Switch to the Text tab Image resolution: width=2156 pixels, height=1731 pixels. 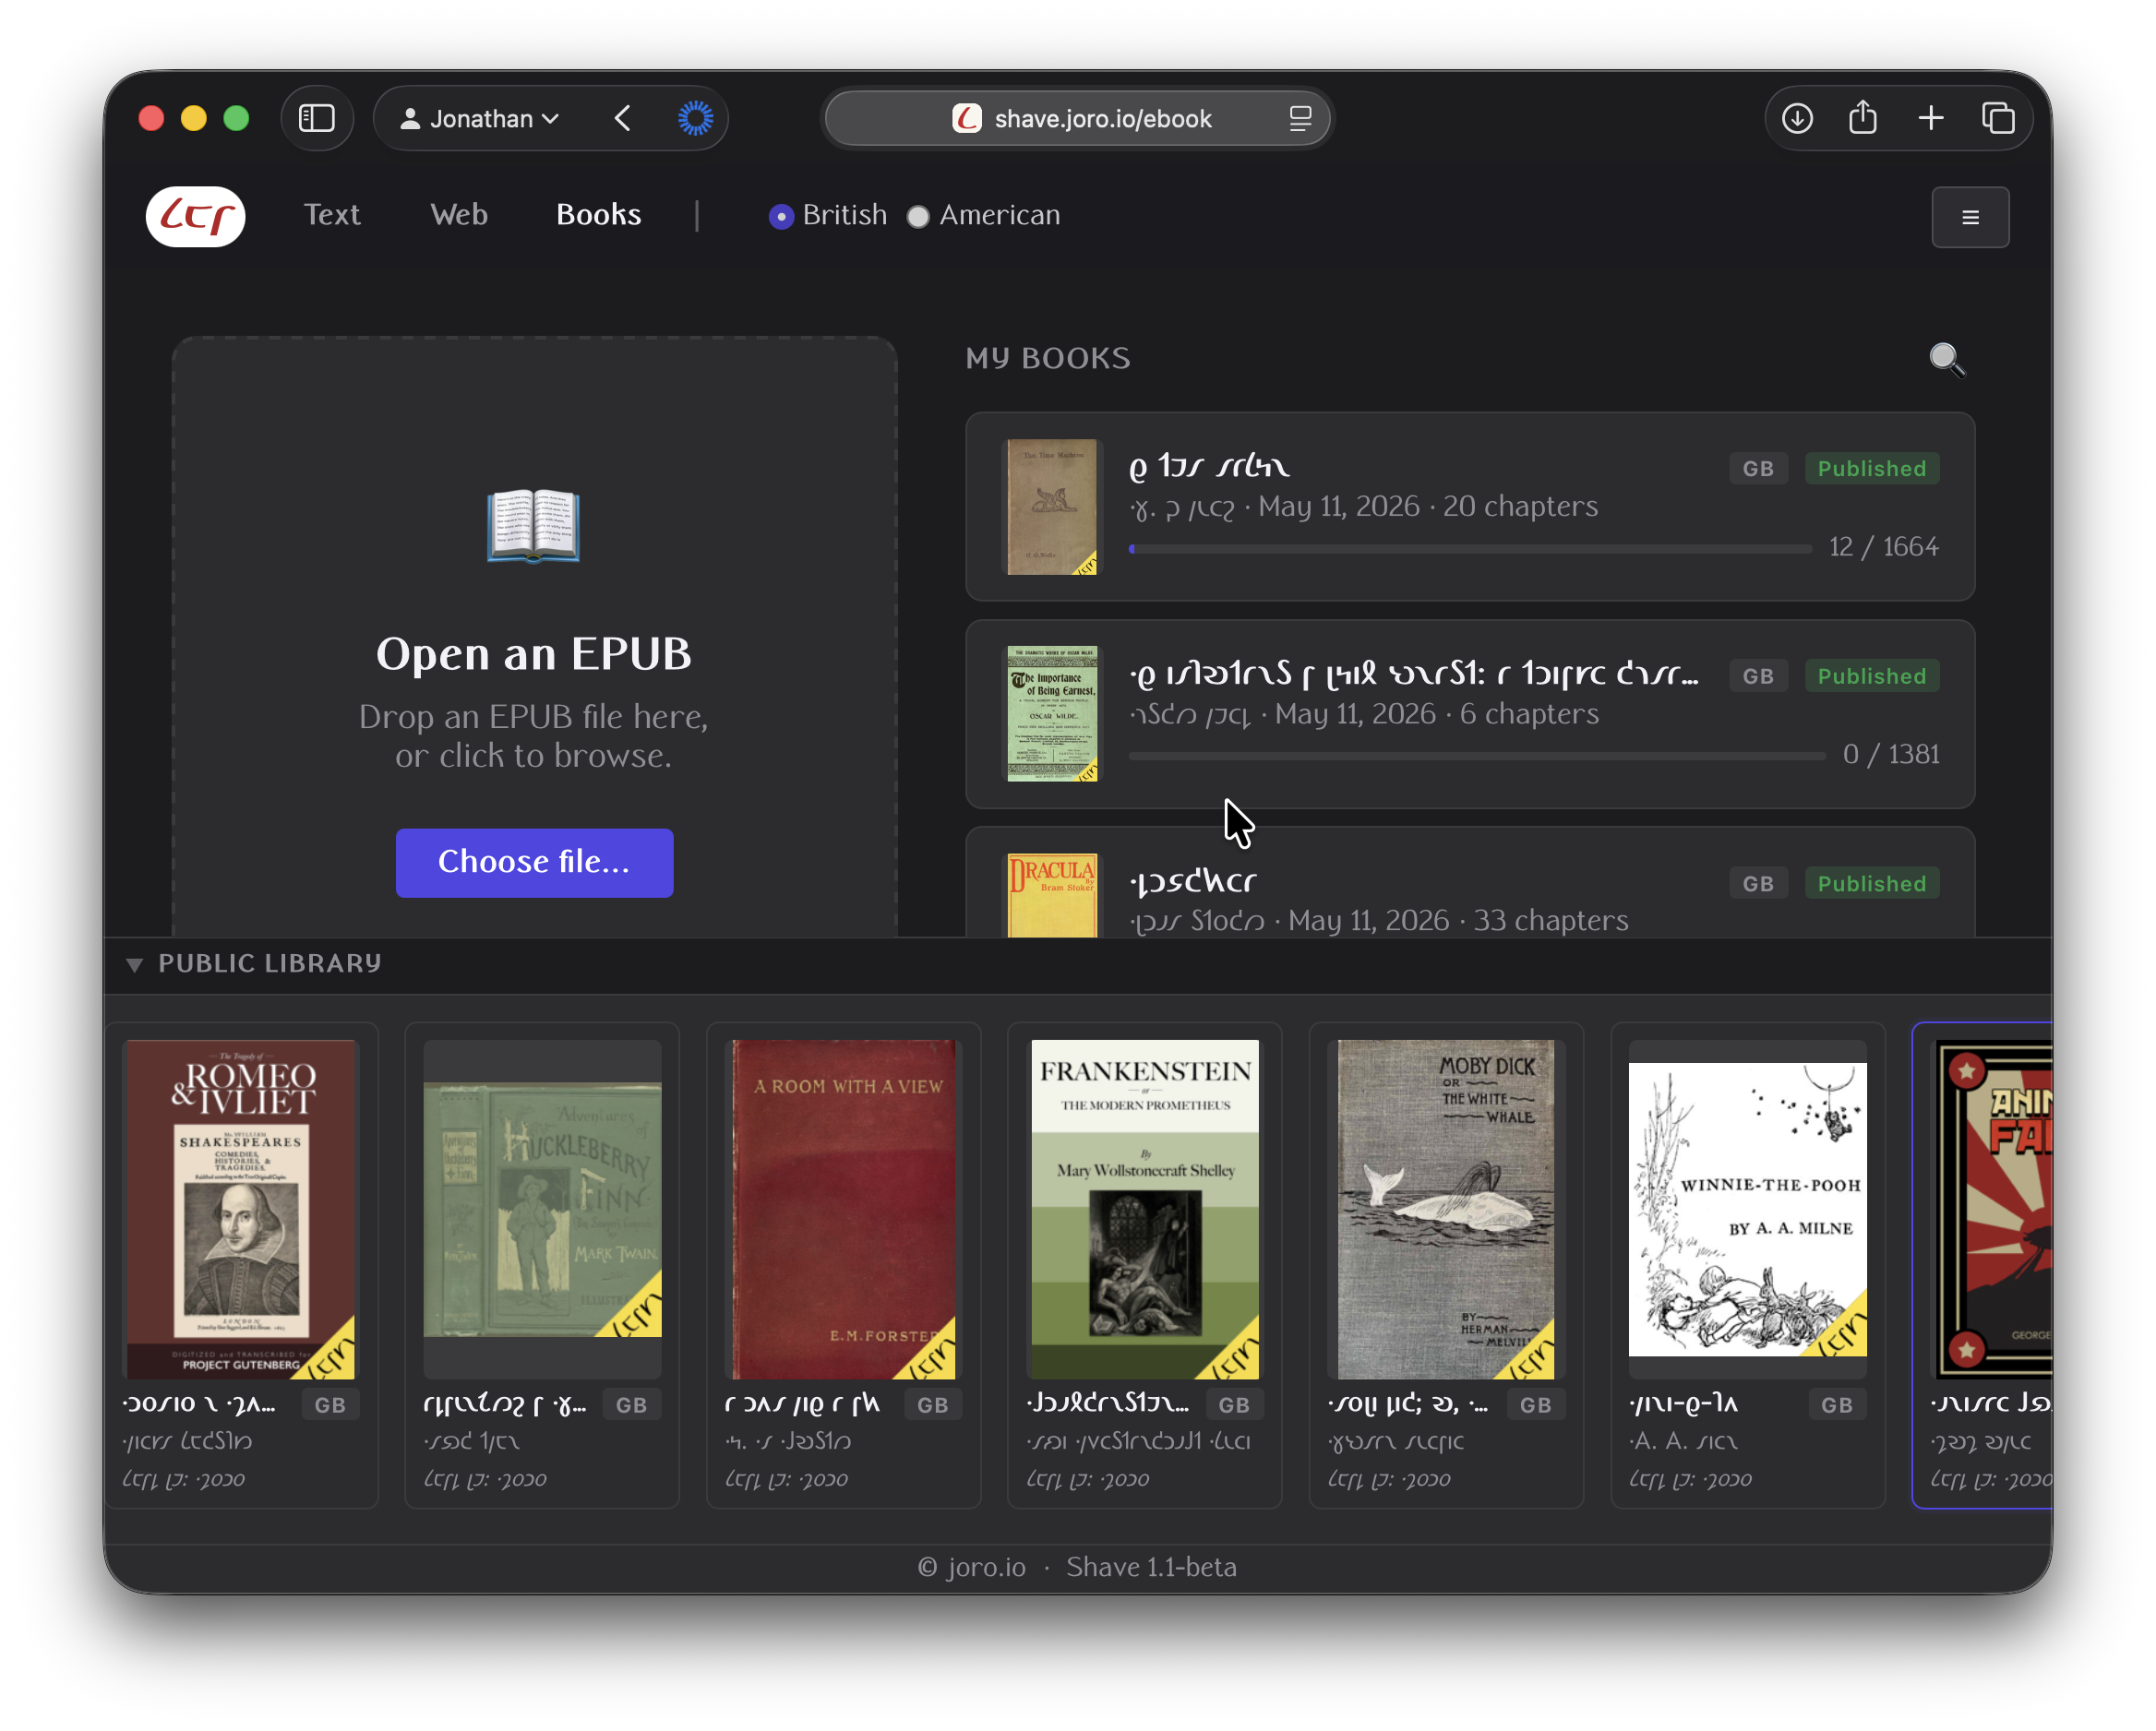[332, 215]
